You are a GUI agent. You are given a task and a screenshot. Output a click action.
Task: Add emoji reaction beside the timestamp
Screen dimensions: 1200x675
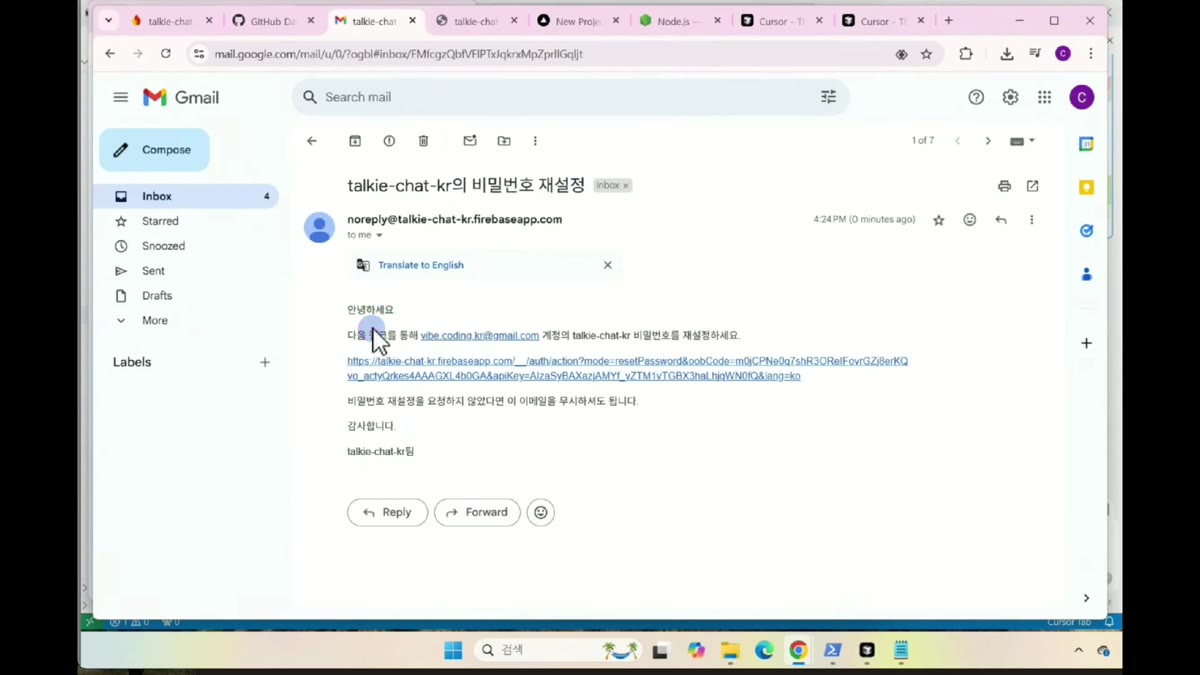tap(970, 220)
